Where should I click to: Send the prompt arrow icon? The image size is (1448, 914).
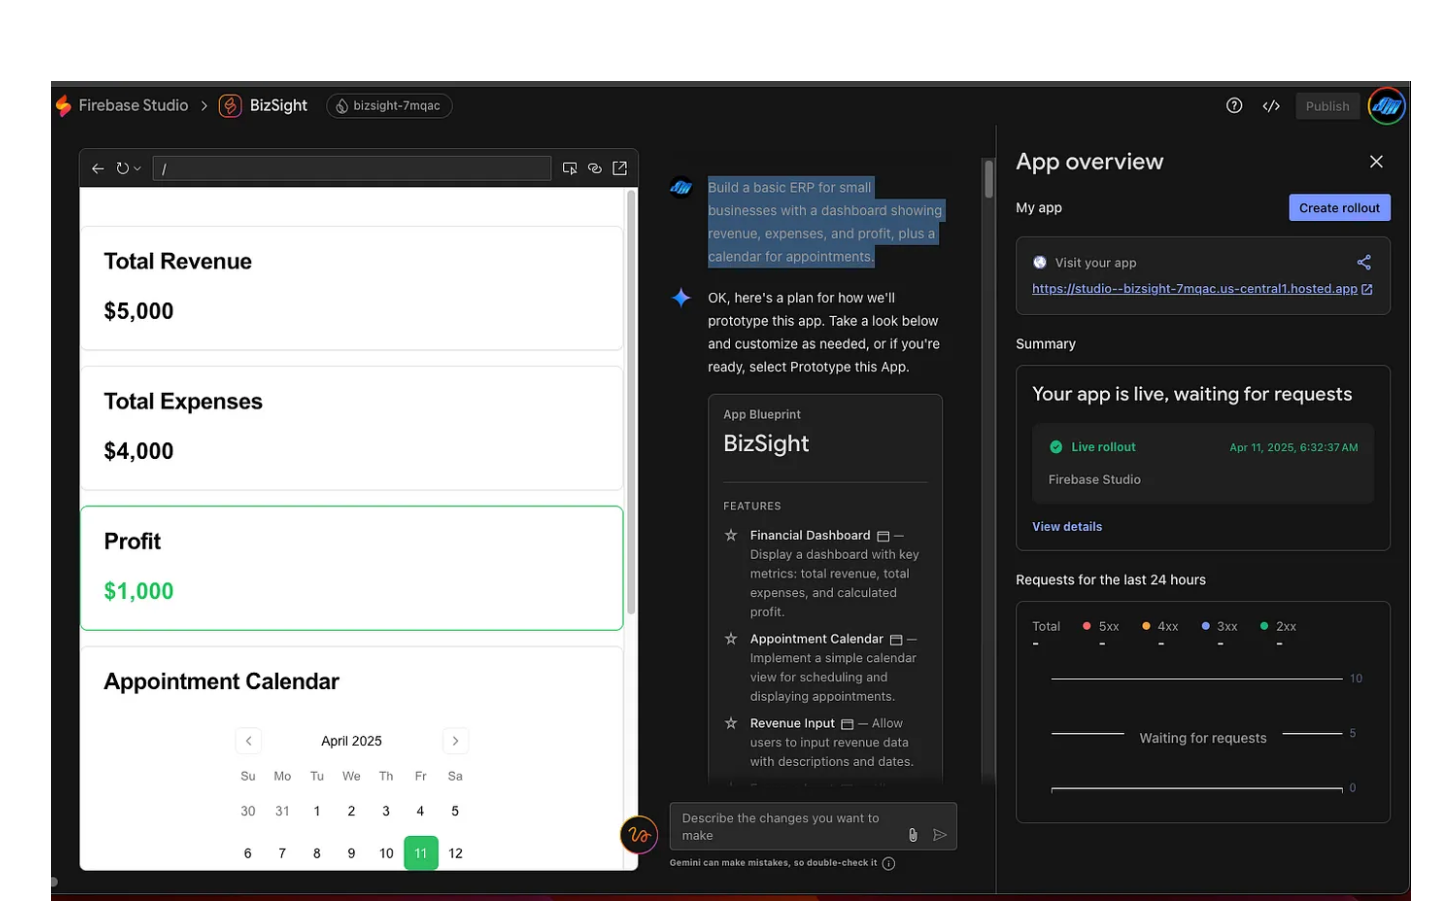click(x=940, y=835)
